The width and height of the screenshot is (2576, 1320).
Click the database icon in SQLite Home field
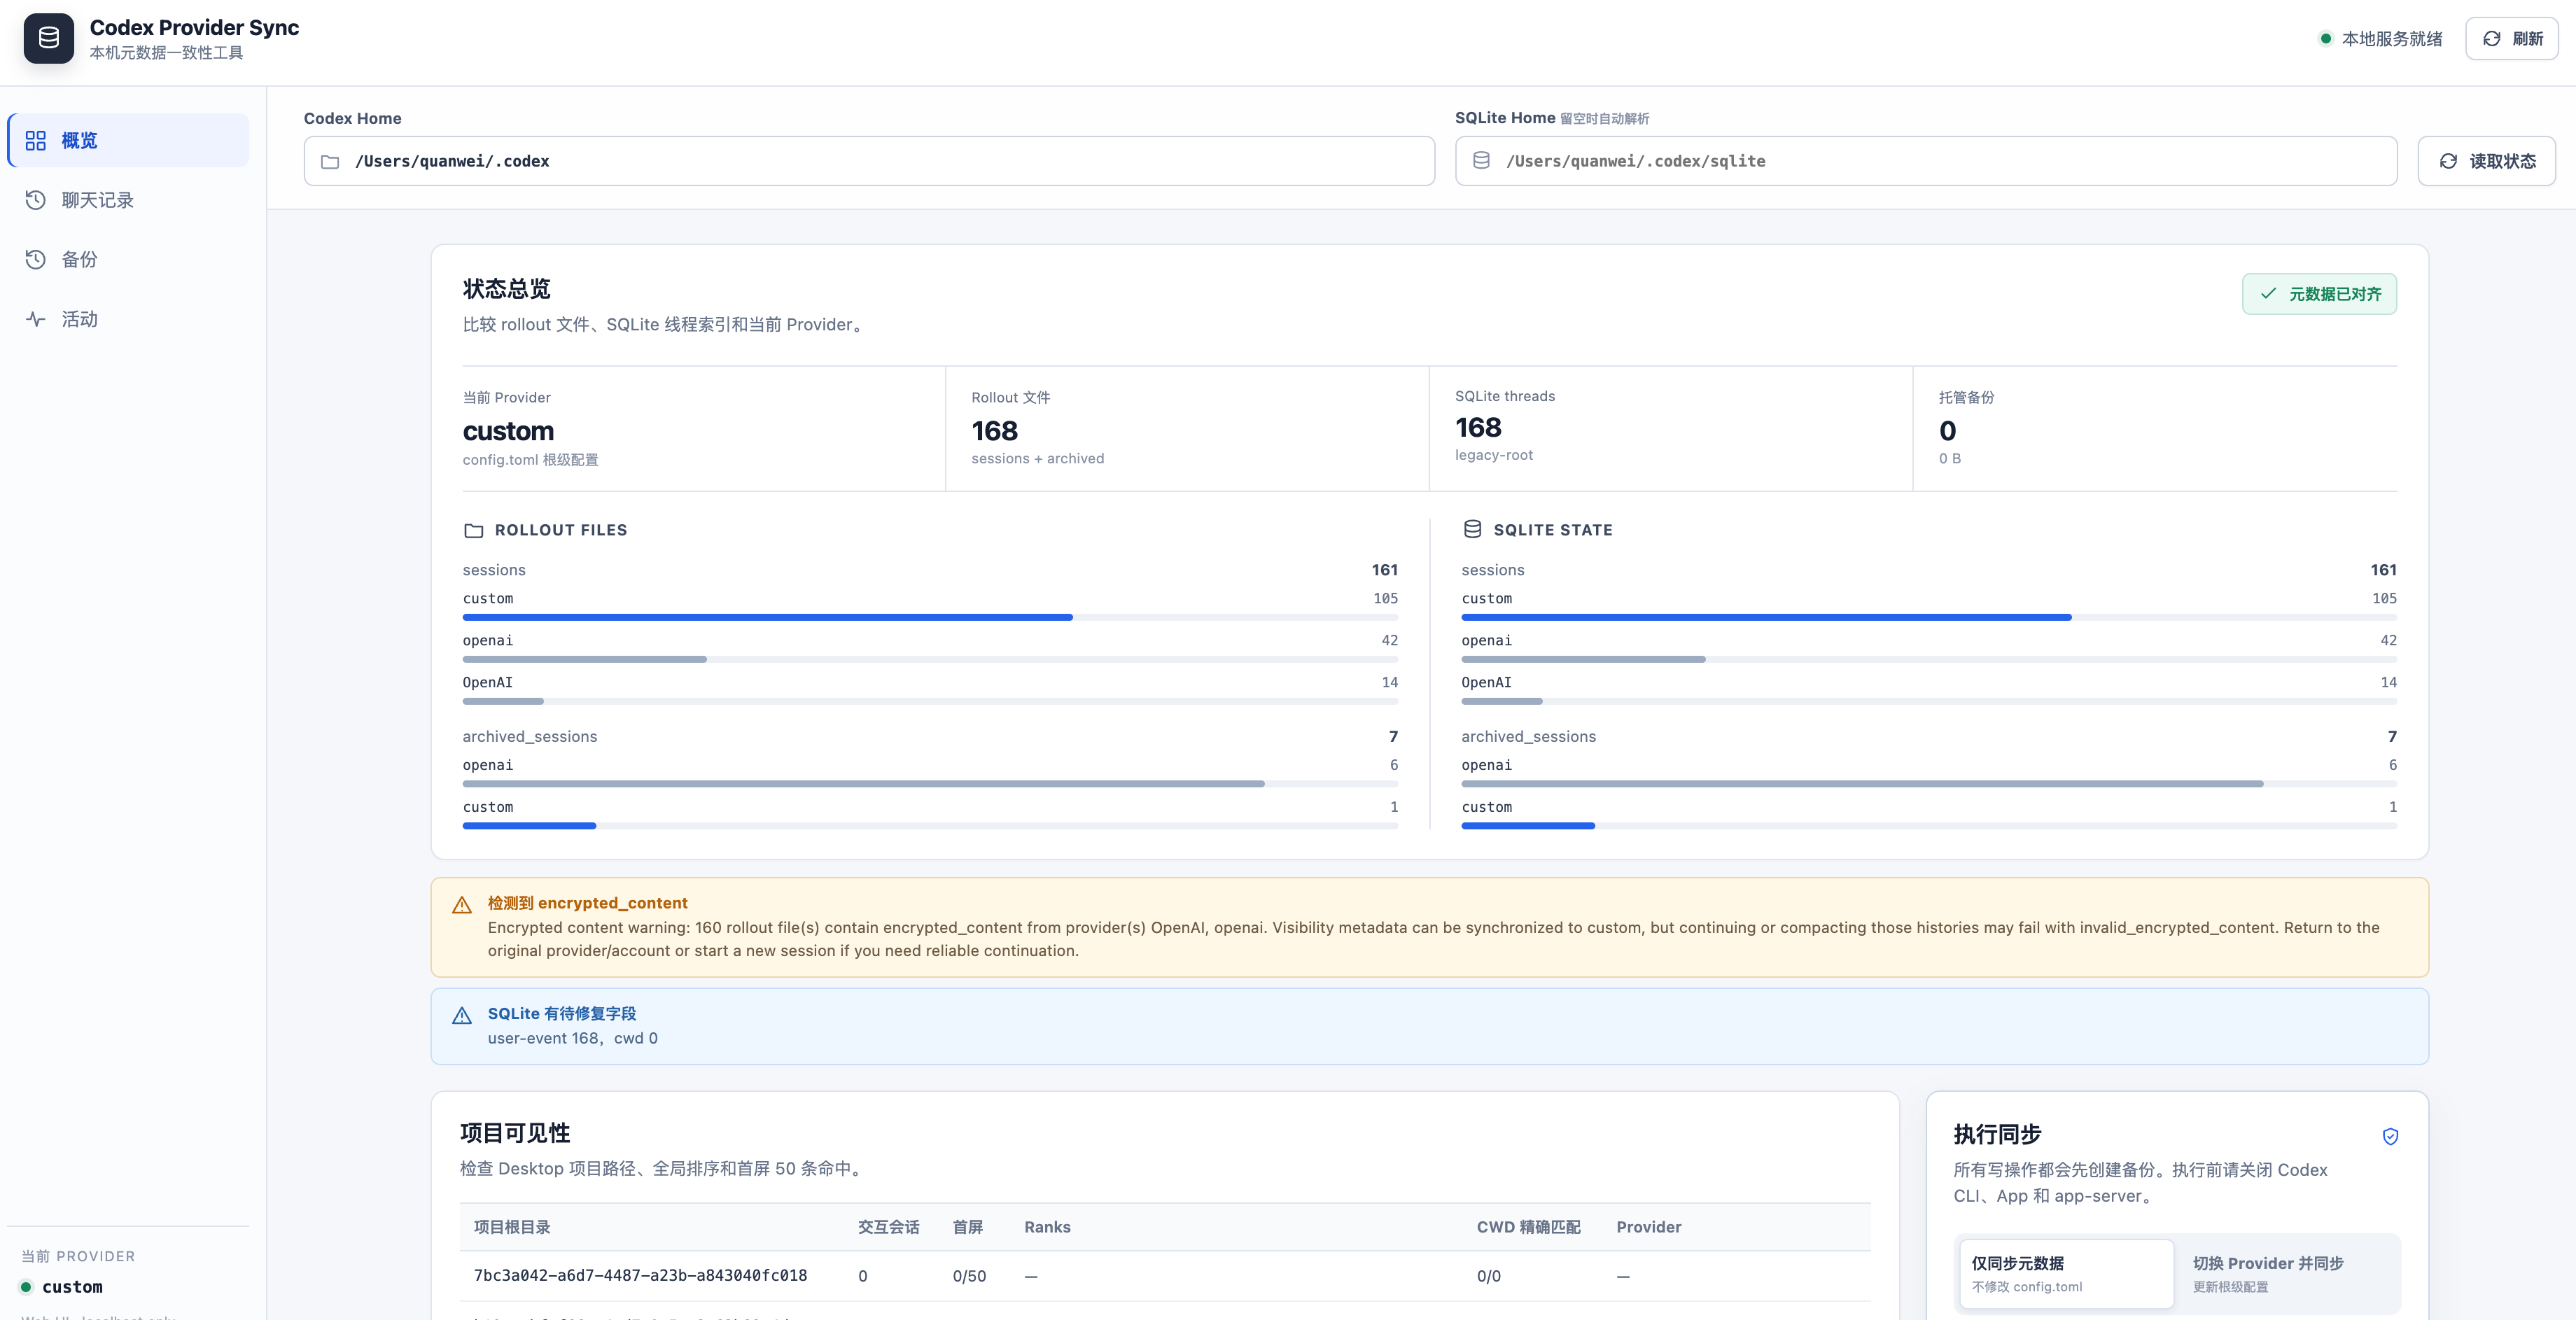[1481, 160]
